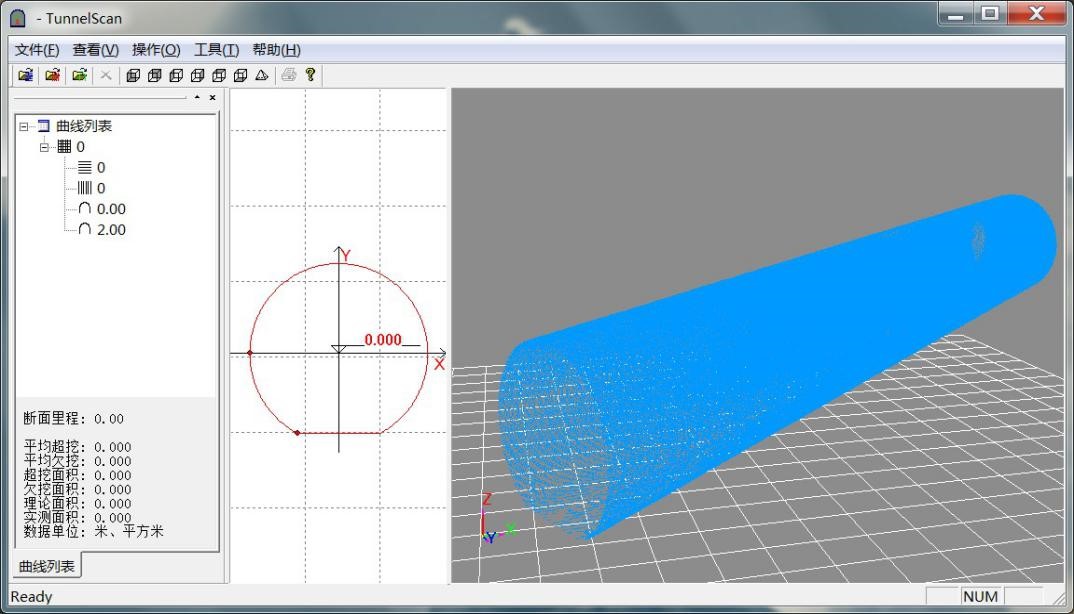This screenshot has width=1074, height=614.
Task: Close the TunnelScan window
Action: click(1037, 14)
